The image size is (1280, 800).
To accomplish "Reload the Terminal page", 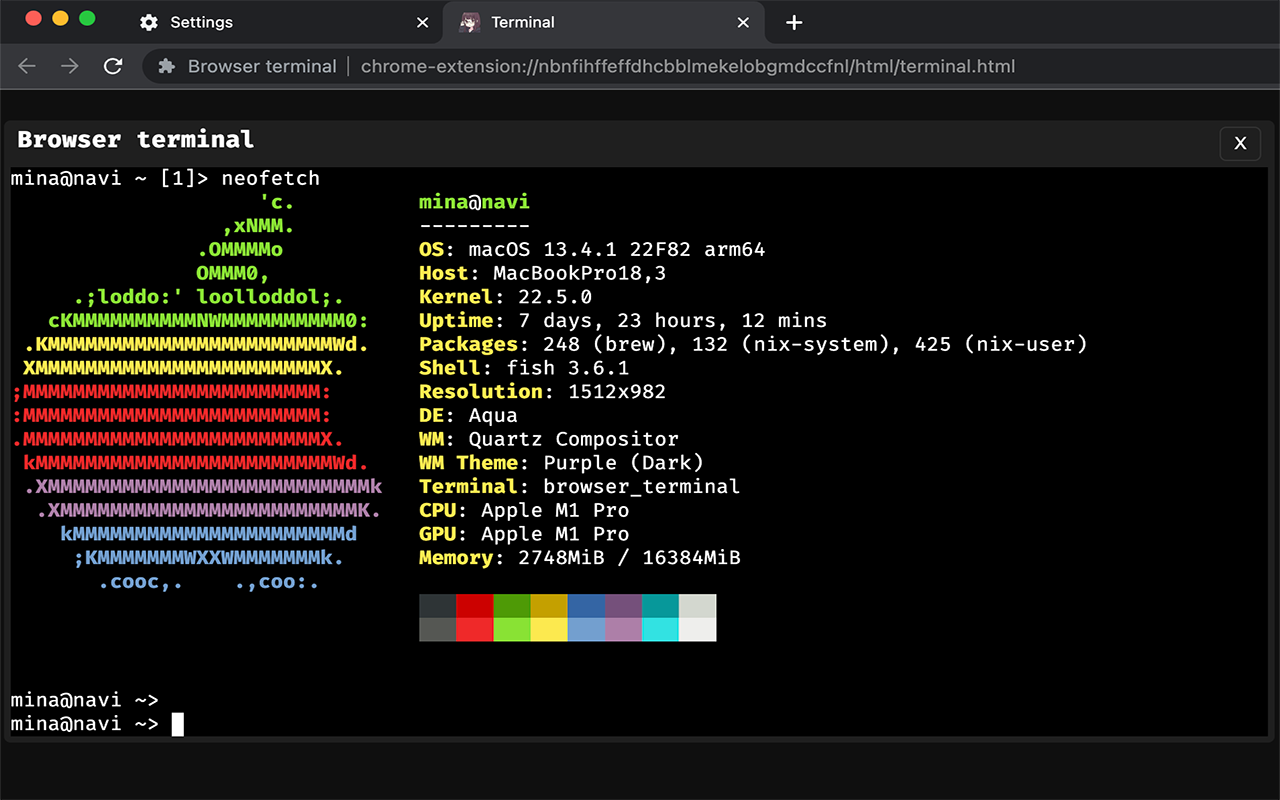I will tap(113, 66).
